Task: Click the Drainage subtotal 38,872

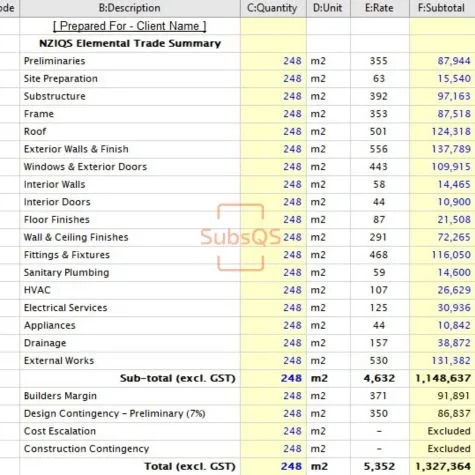Action: [x=454, y=343]
